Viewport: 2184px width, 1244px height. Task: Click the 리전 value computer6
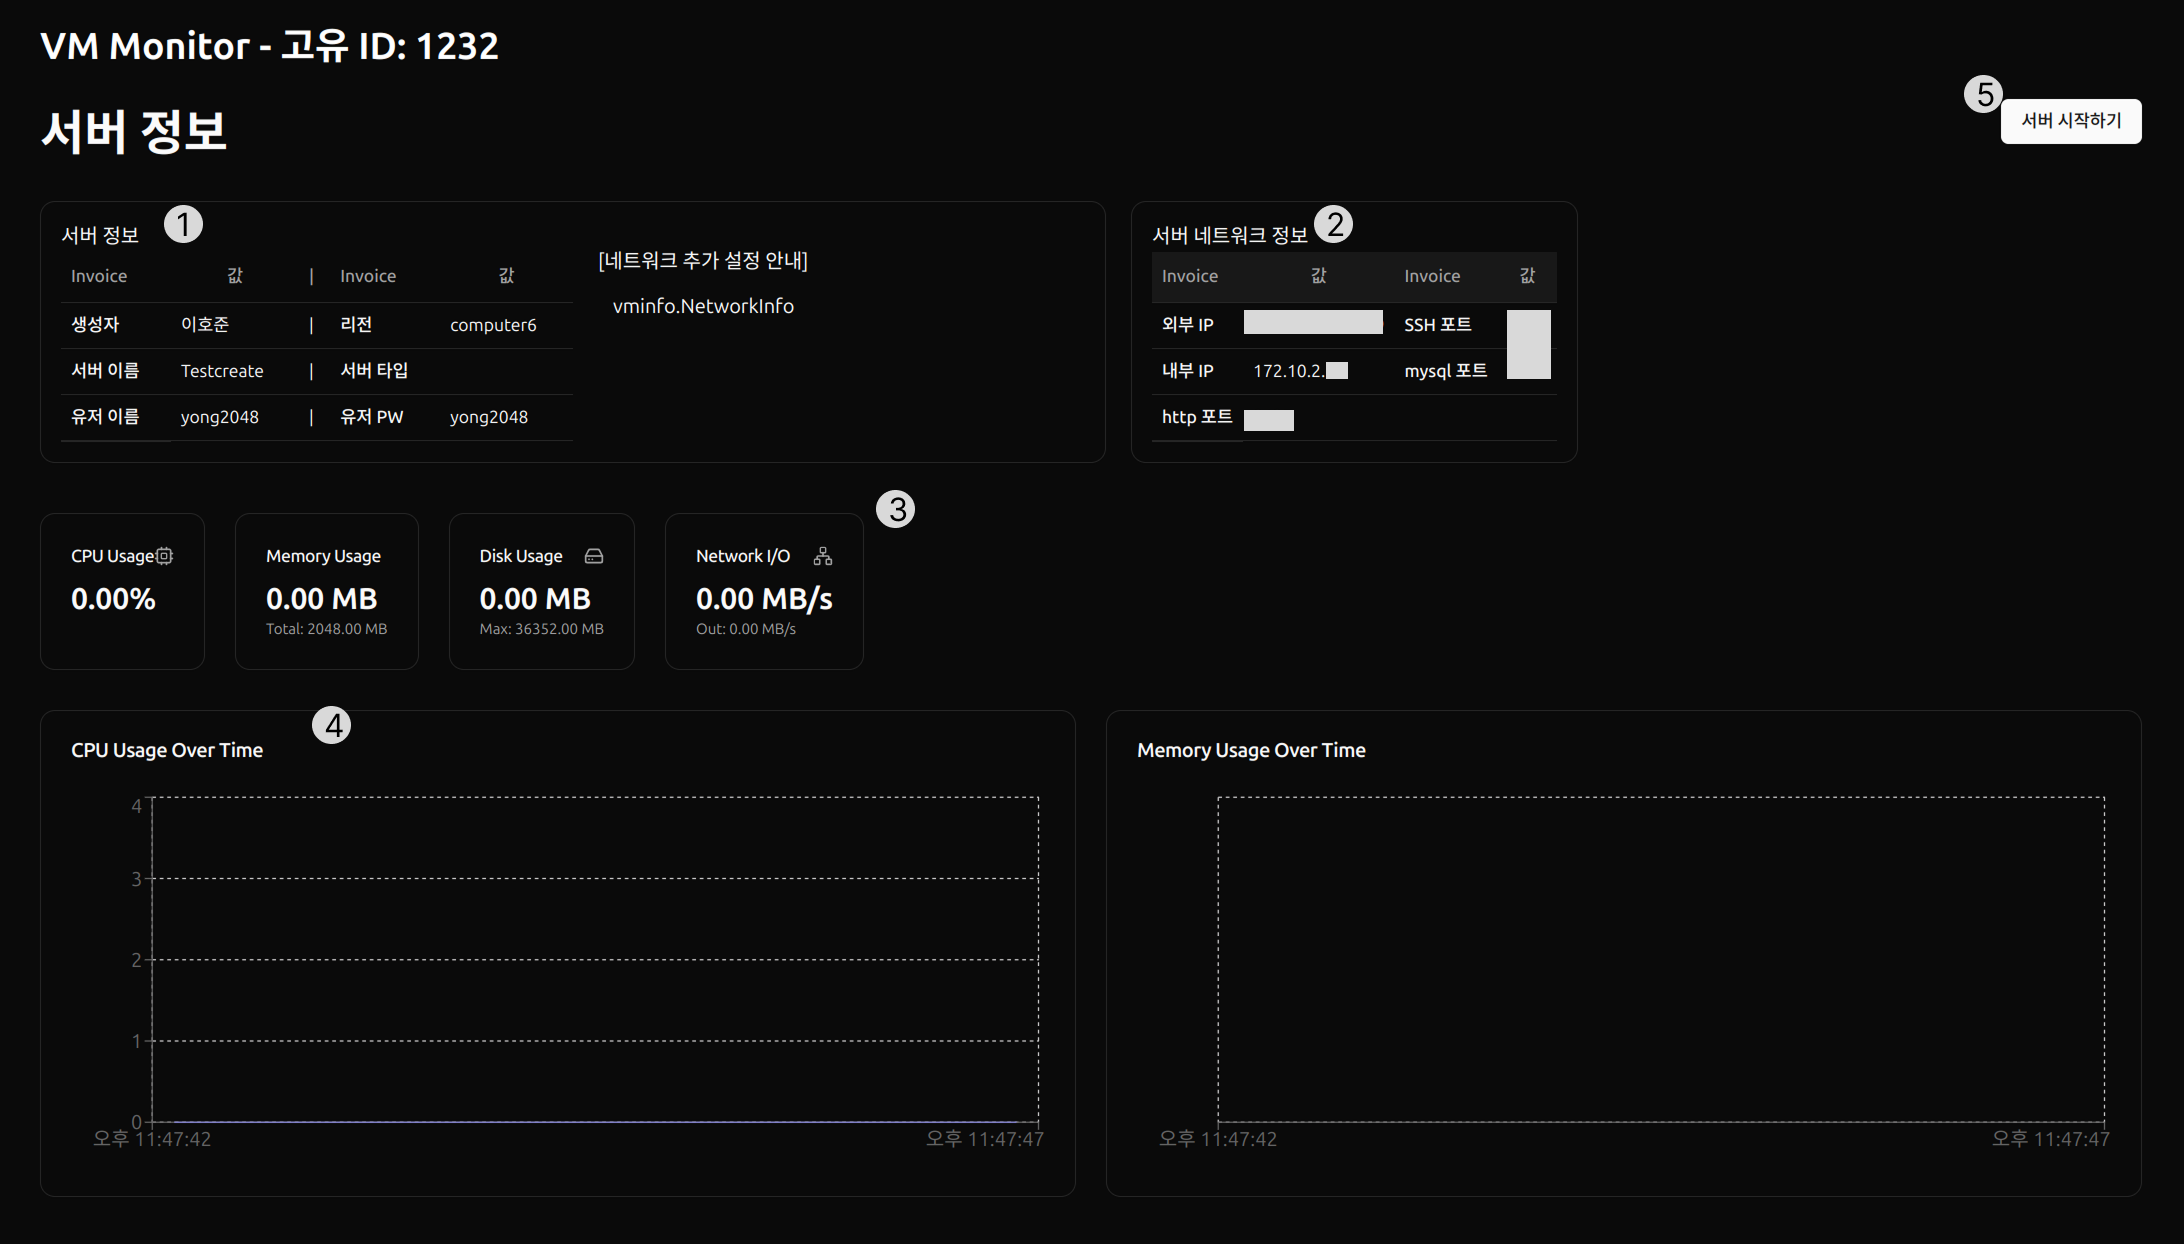[x=493, y=325]
